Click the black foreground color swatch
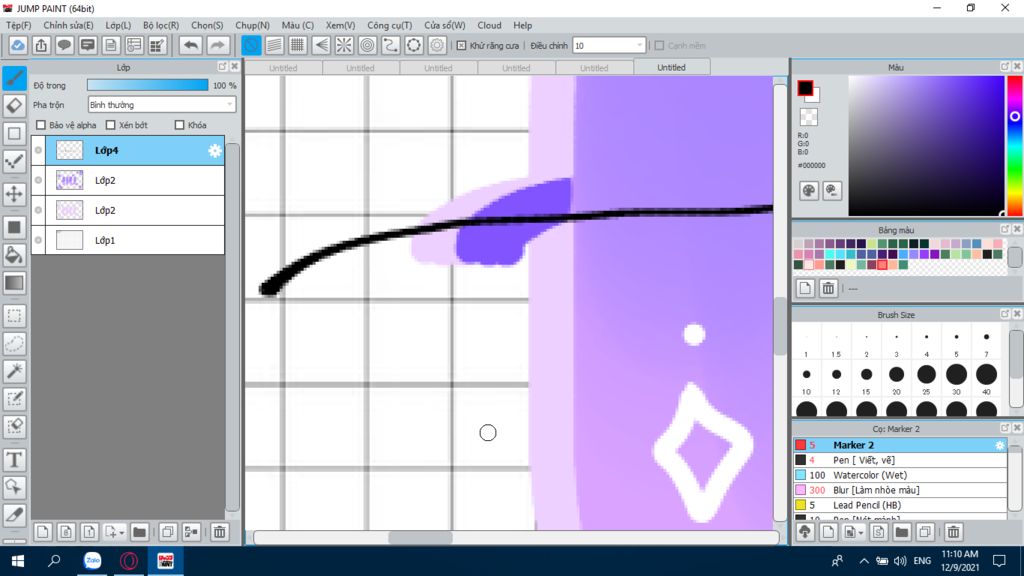The width and height of the screenshot is (1024, 576). (x=805, y=88)
